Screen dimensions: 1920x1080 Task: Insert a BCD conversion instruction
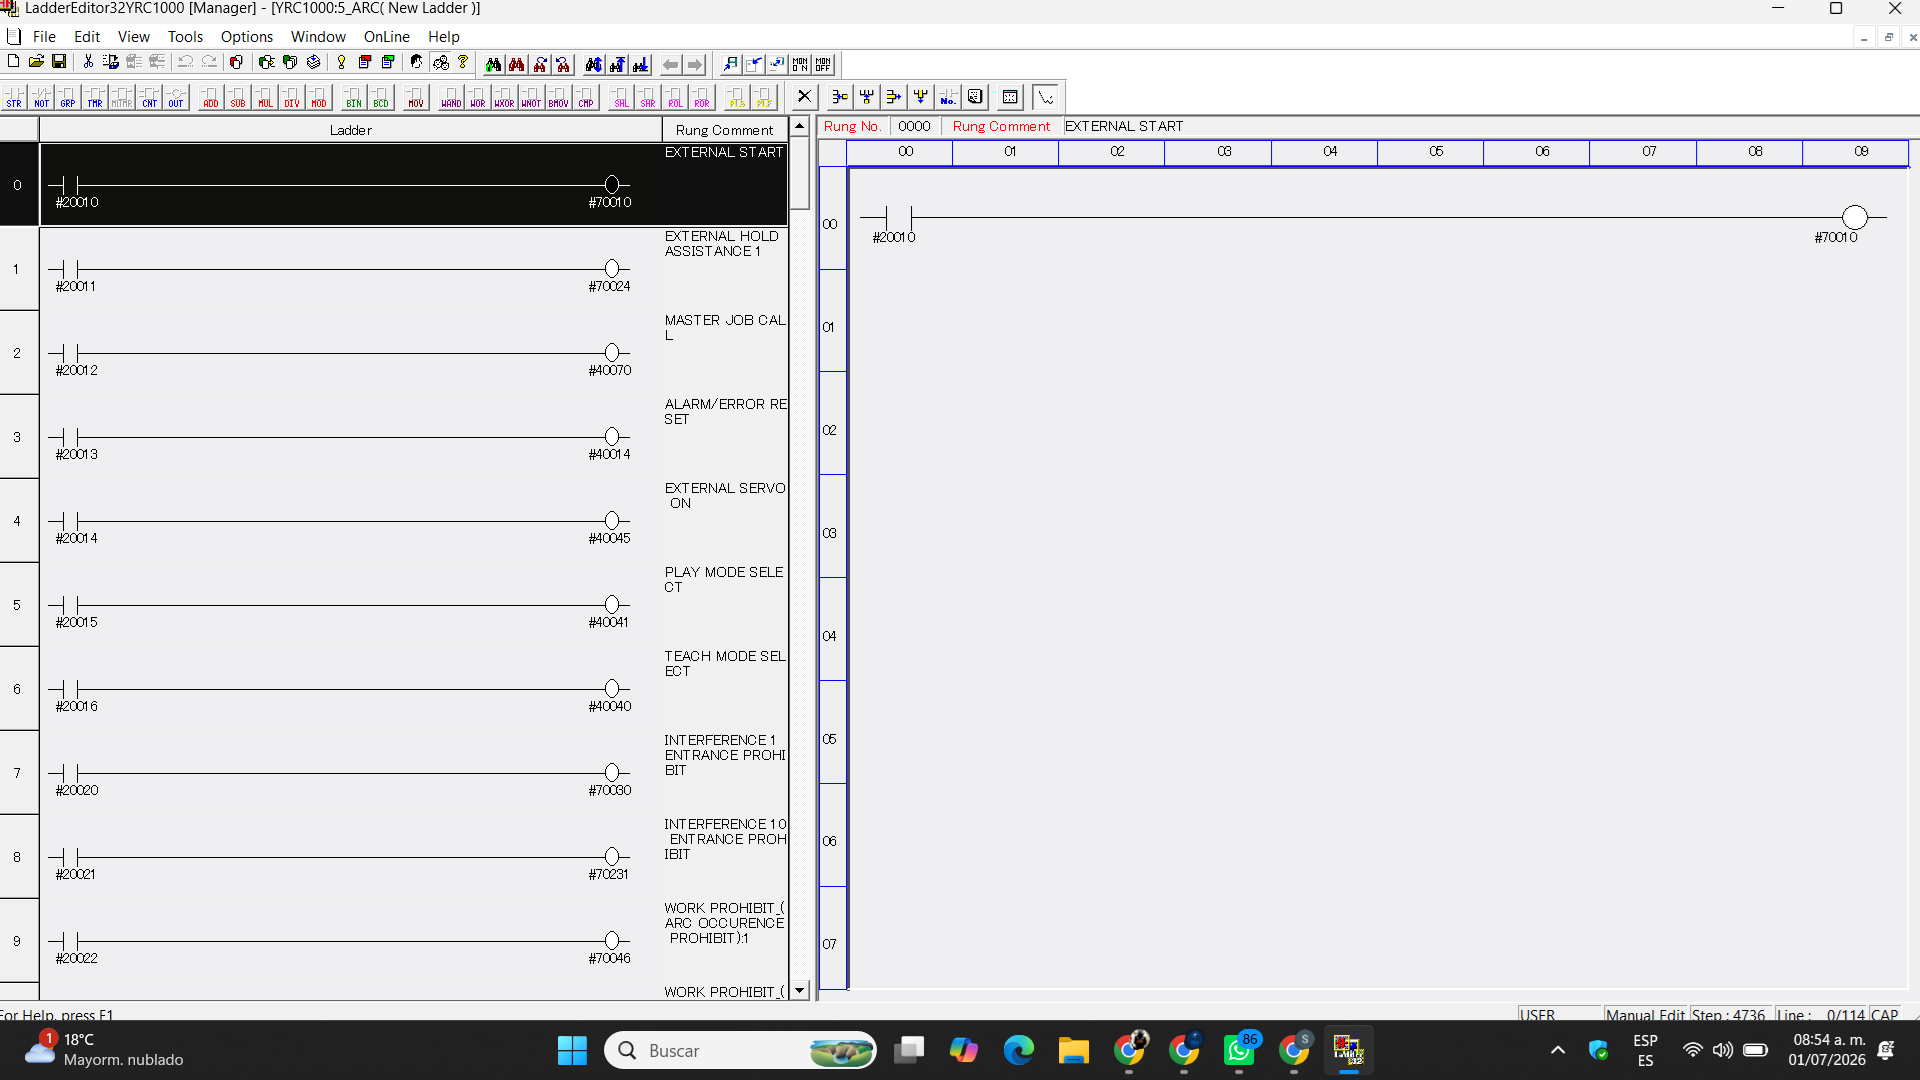point(380,97)
